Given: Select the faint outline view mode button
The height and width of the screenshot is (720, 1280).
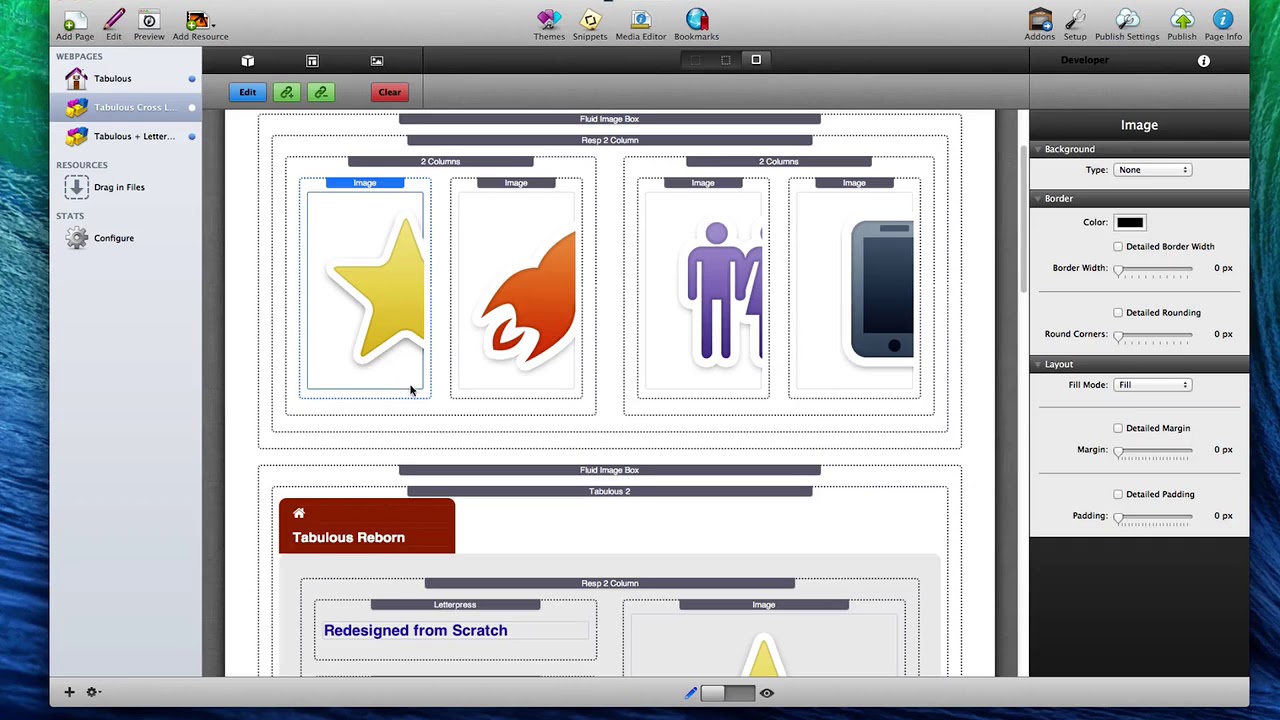Looking at the screenshot, I should [696, 60].
